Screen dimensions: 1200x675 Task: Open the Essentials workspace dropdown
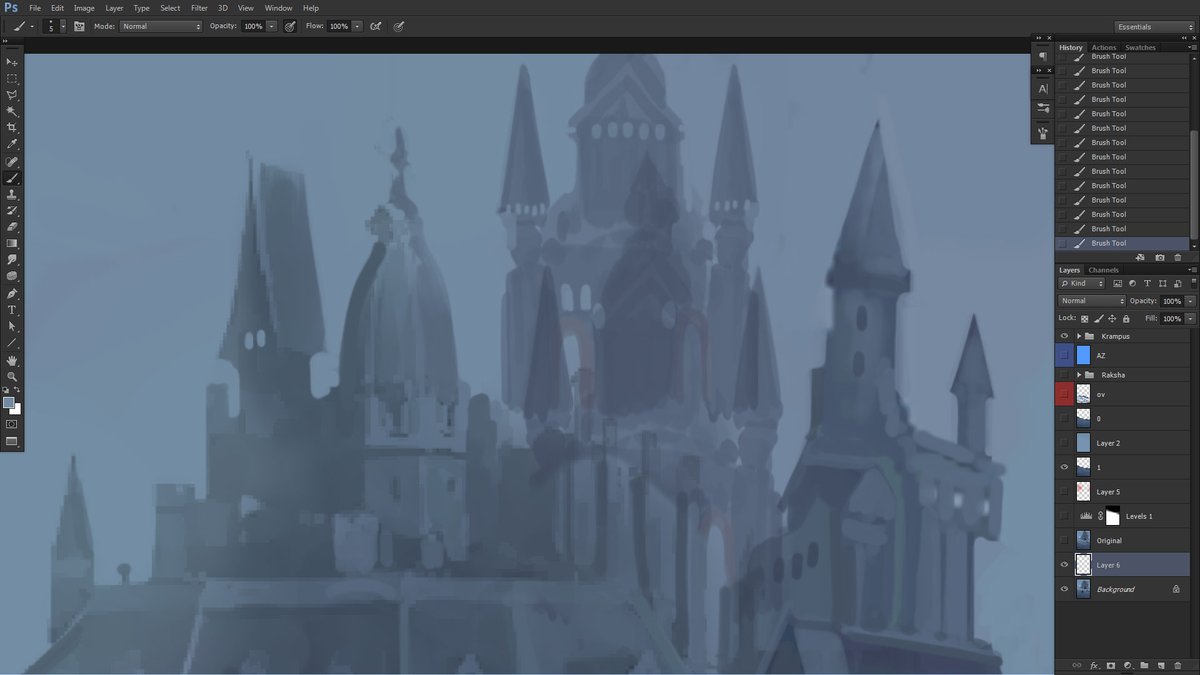[x=1154, y=27]
